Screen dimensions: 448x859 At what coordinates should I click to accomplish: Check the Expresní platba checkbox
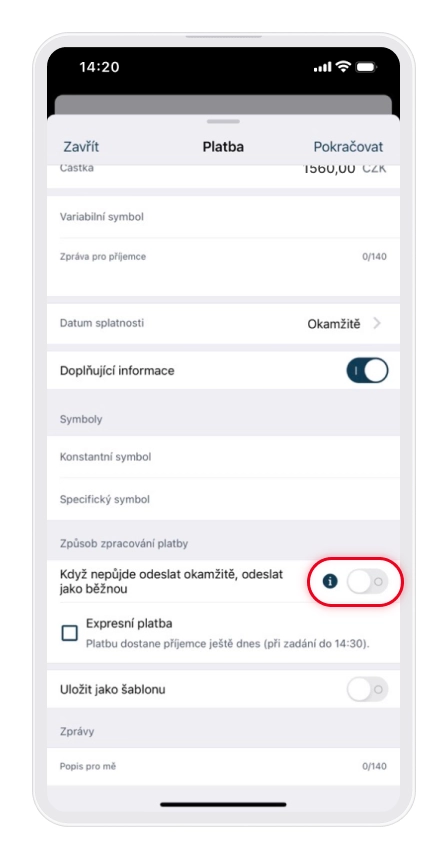point(70,633)
